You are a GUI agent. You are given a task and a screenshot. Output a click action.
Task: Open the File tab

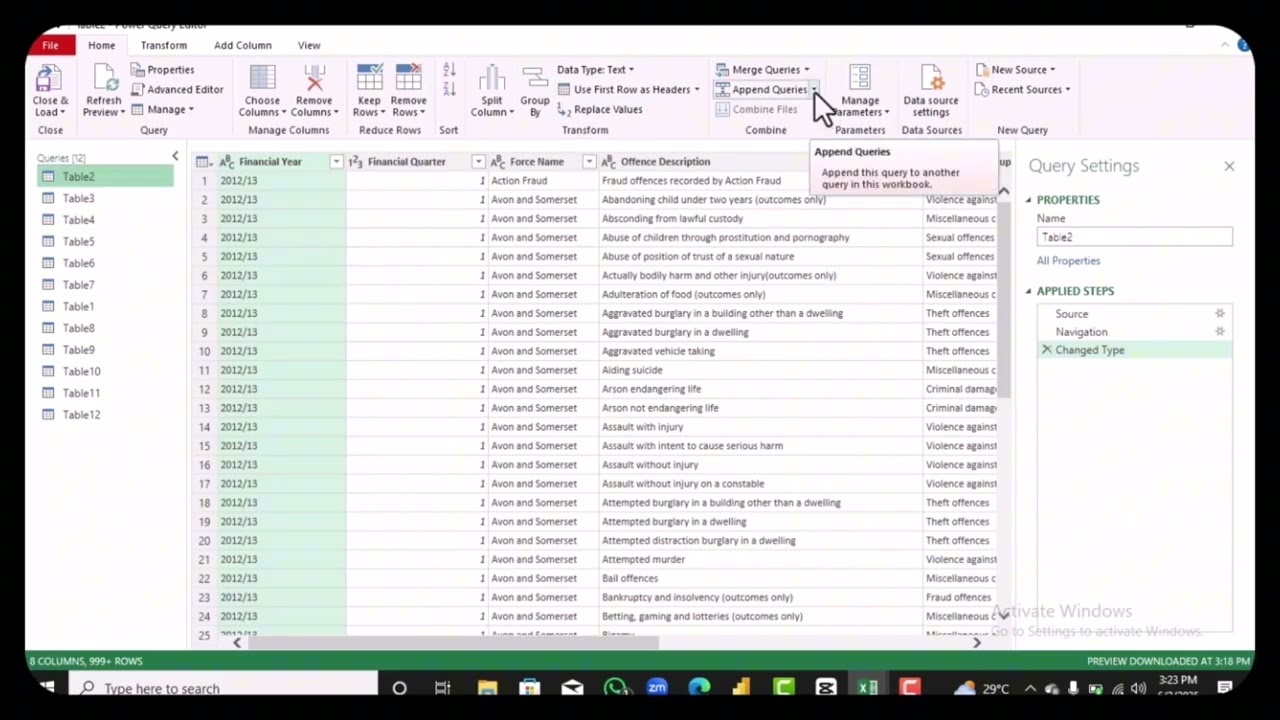tap(50, 45)
